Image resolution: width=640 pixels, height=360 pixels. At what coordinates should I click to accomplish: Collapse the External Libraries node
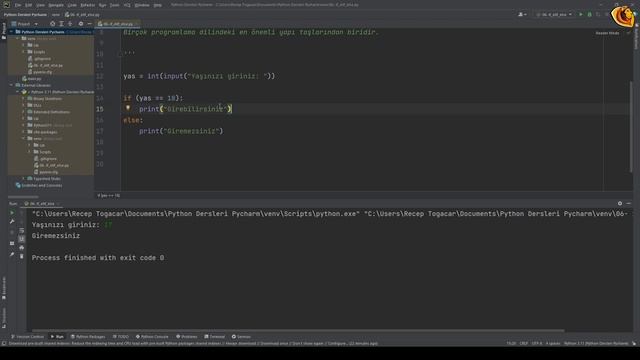[11, 85]
